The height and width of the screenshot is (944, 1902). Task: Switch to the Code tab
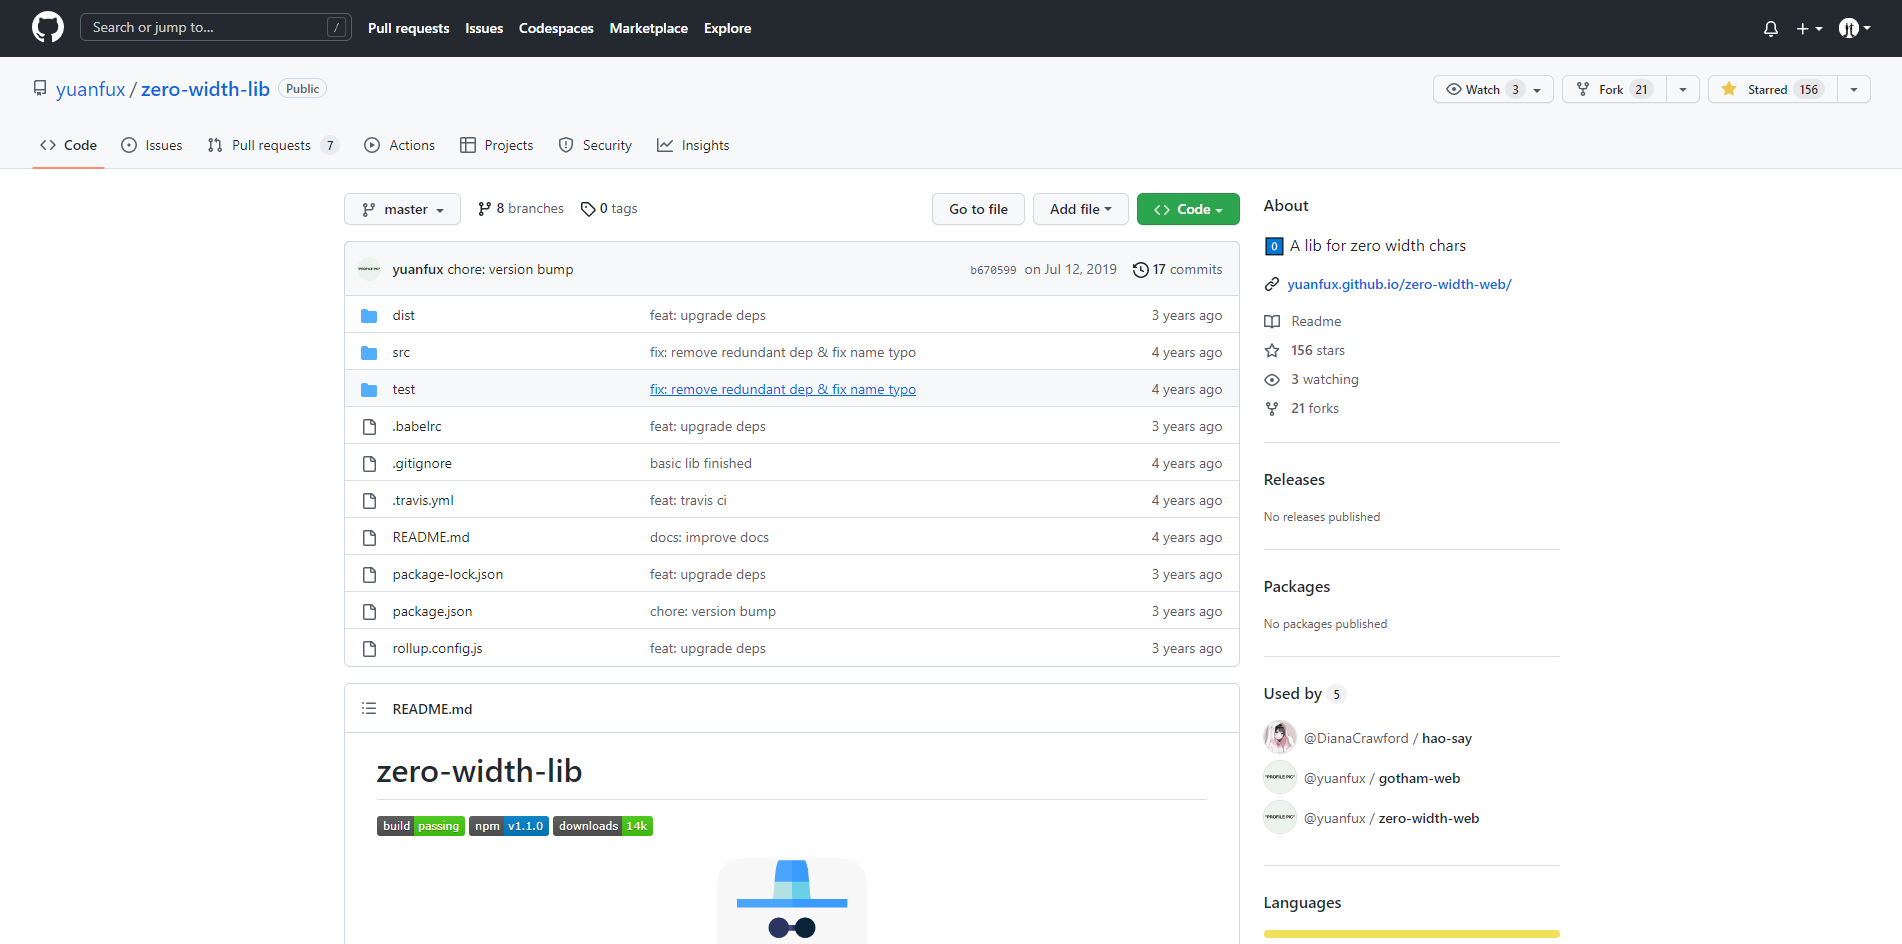coord(68,145)
